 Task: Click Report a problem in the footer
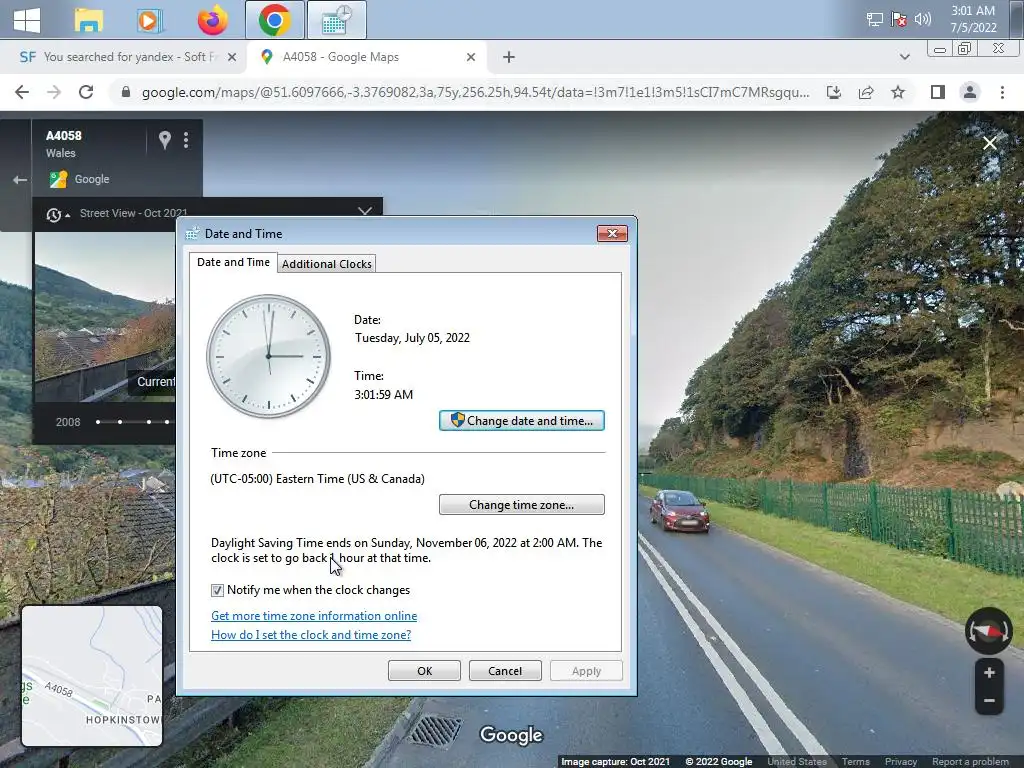click(970, 761)
